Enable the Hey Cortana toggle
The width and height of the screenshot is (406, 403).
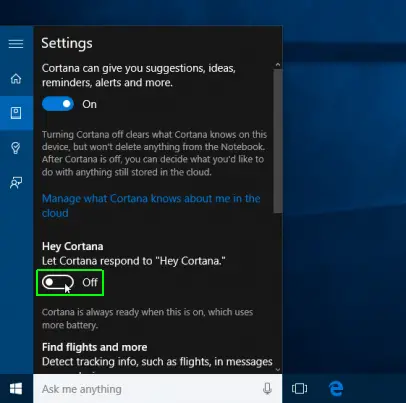(x=58, y=282)
